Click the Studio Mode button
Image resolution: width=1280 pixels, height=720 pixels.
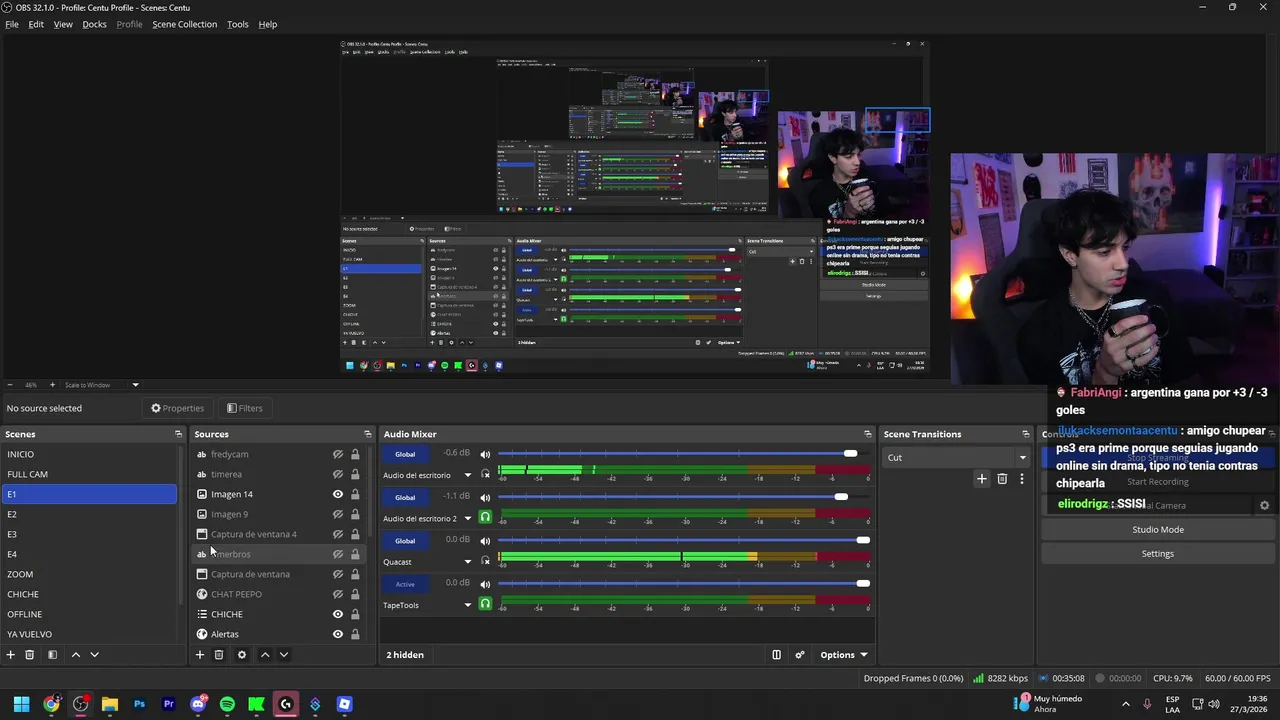(1158, 529)
